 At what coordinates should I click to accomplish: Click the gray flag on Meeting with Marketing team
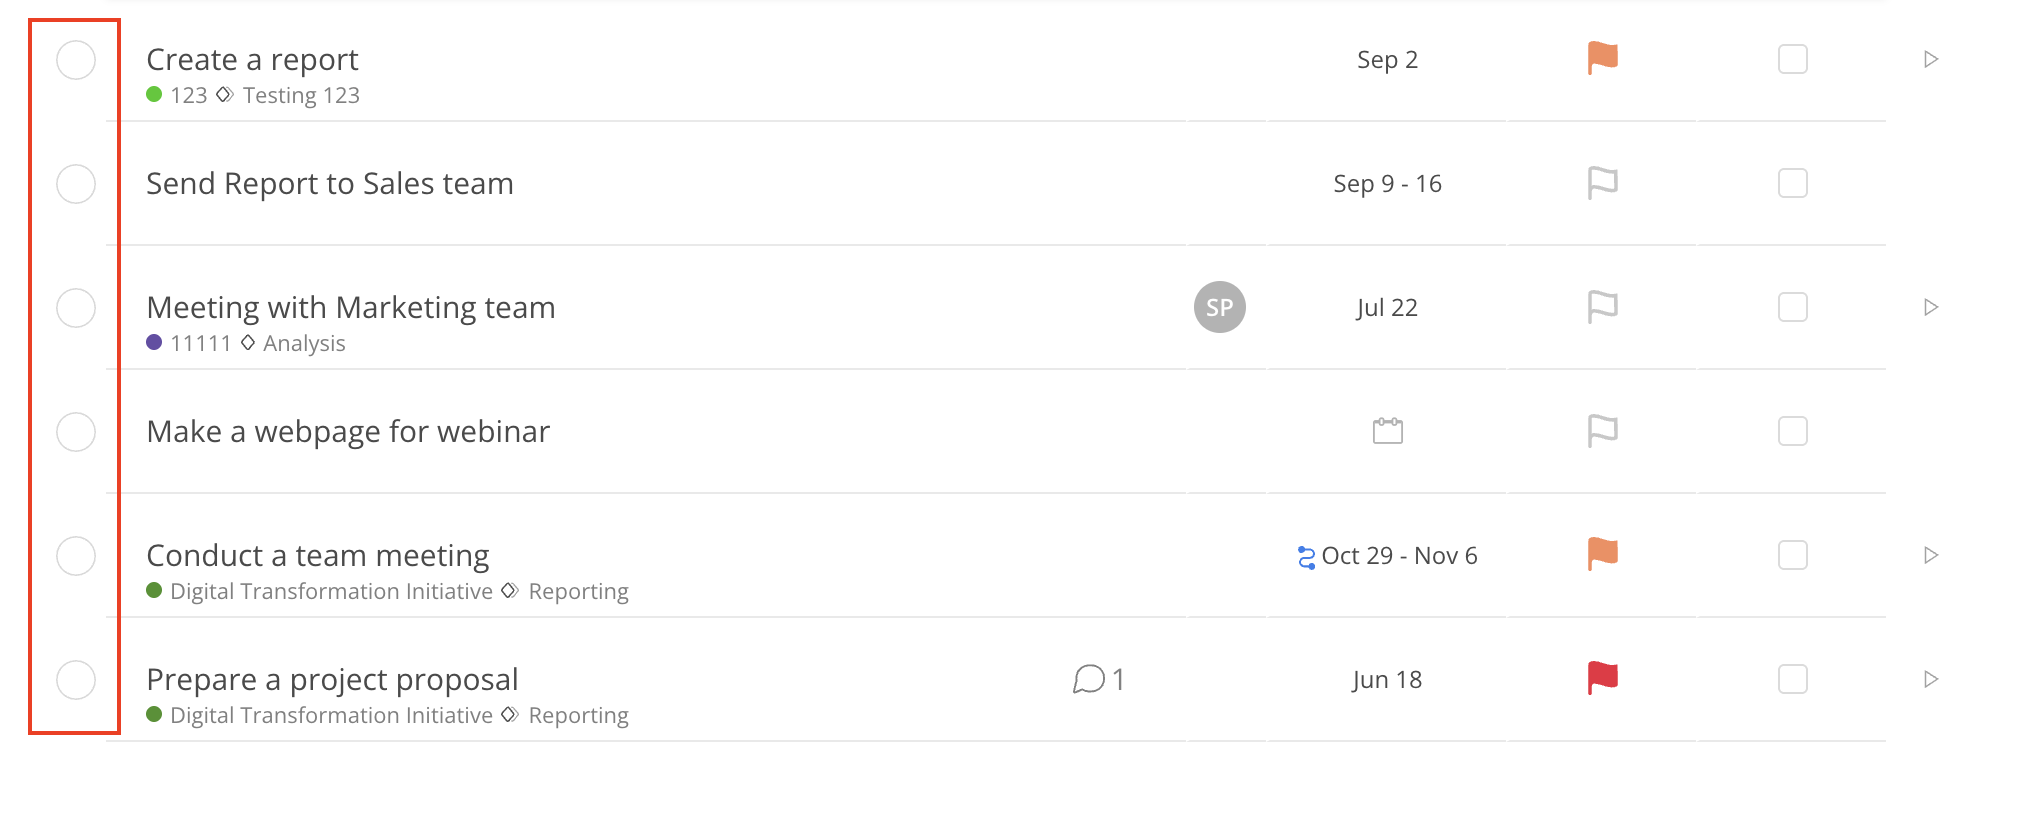coord(1602,306)
